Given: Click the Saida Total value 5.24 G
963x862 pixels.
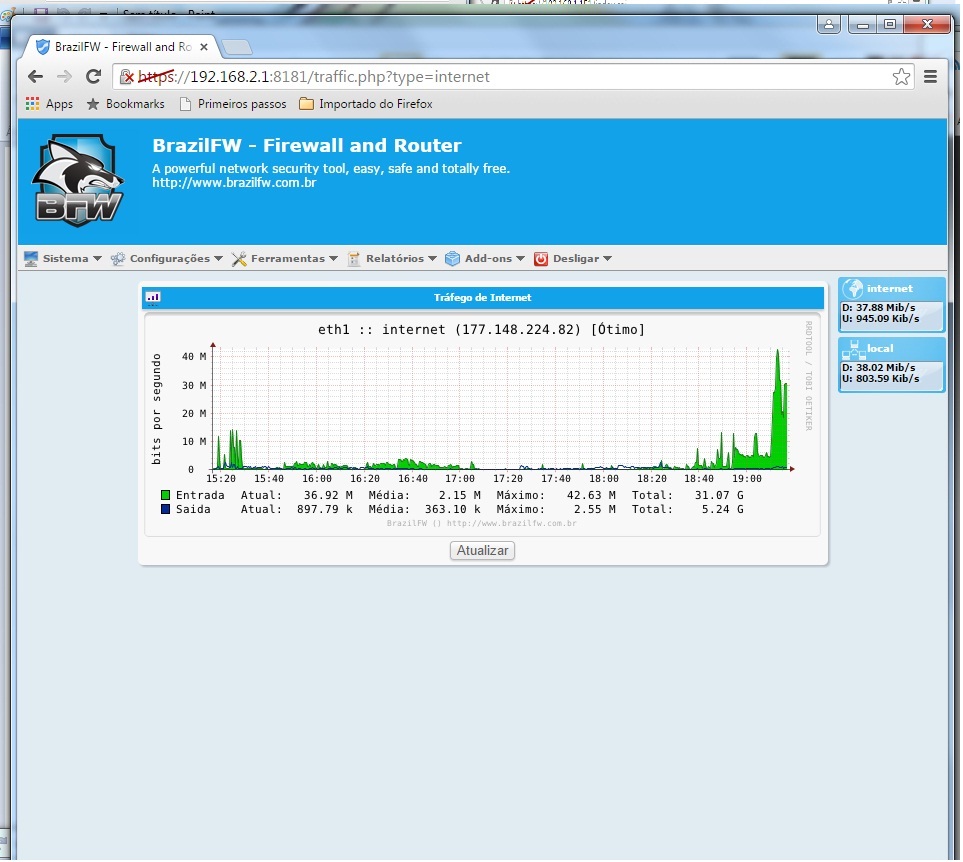Looking at the screenshot, I should point(723,510).
